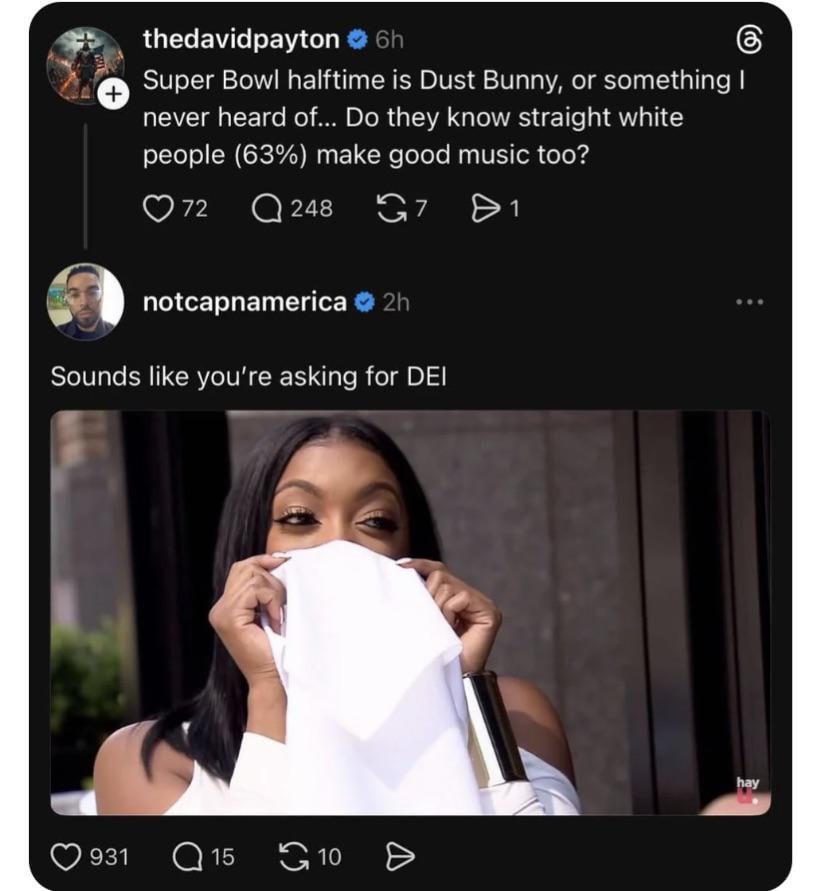Viewport: 816px width, 891px height.
Task: Click the thedavidpayton username
Action: [241, 40]
